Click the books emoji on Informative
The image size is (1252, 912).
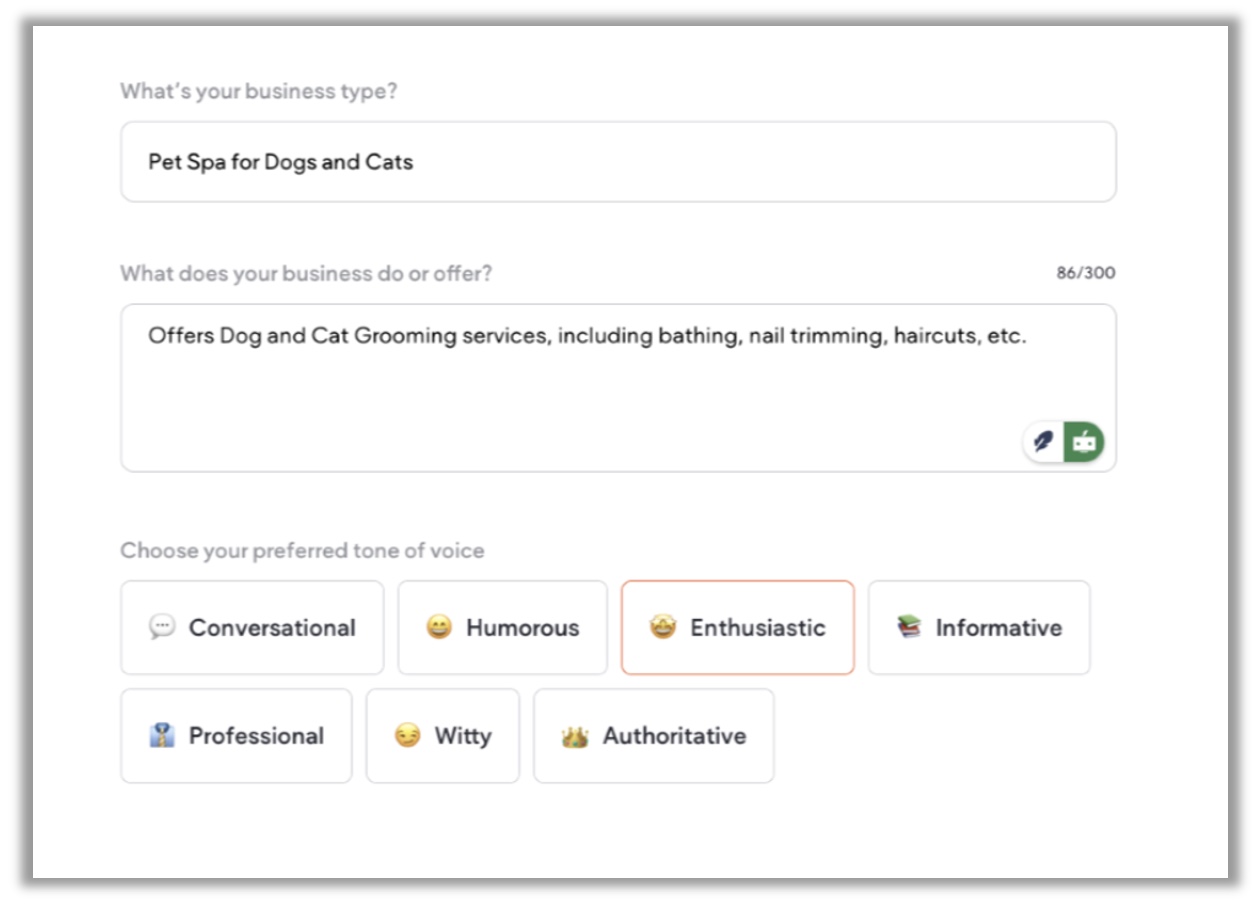[909, 627]
